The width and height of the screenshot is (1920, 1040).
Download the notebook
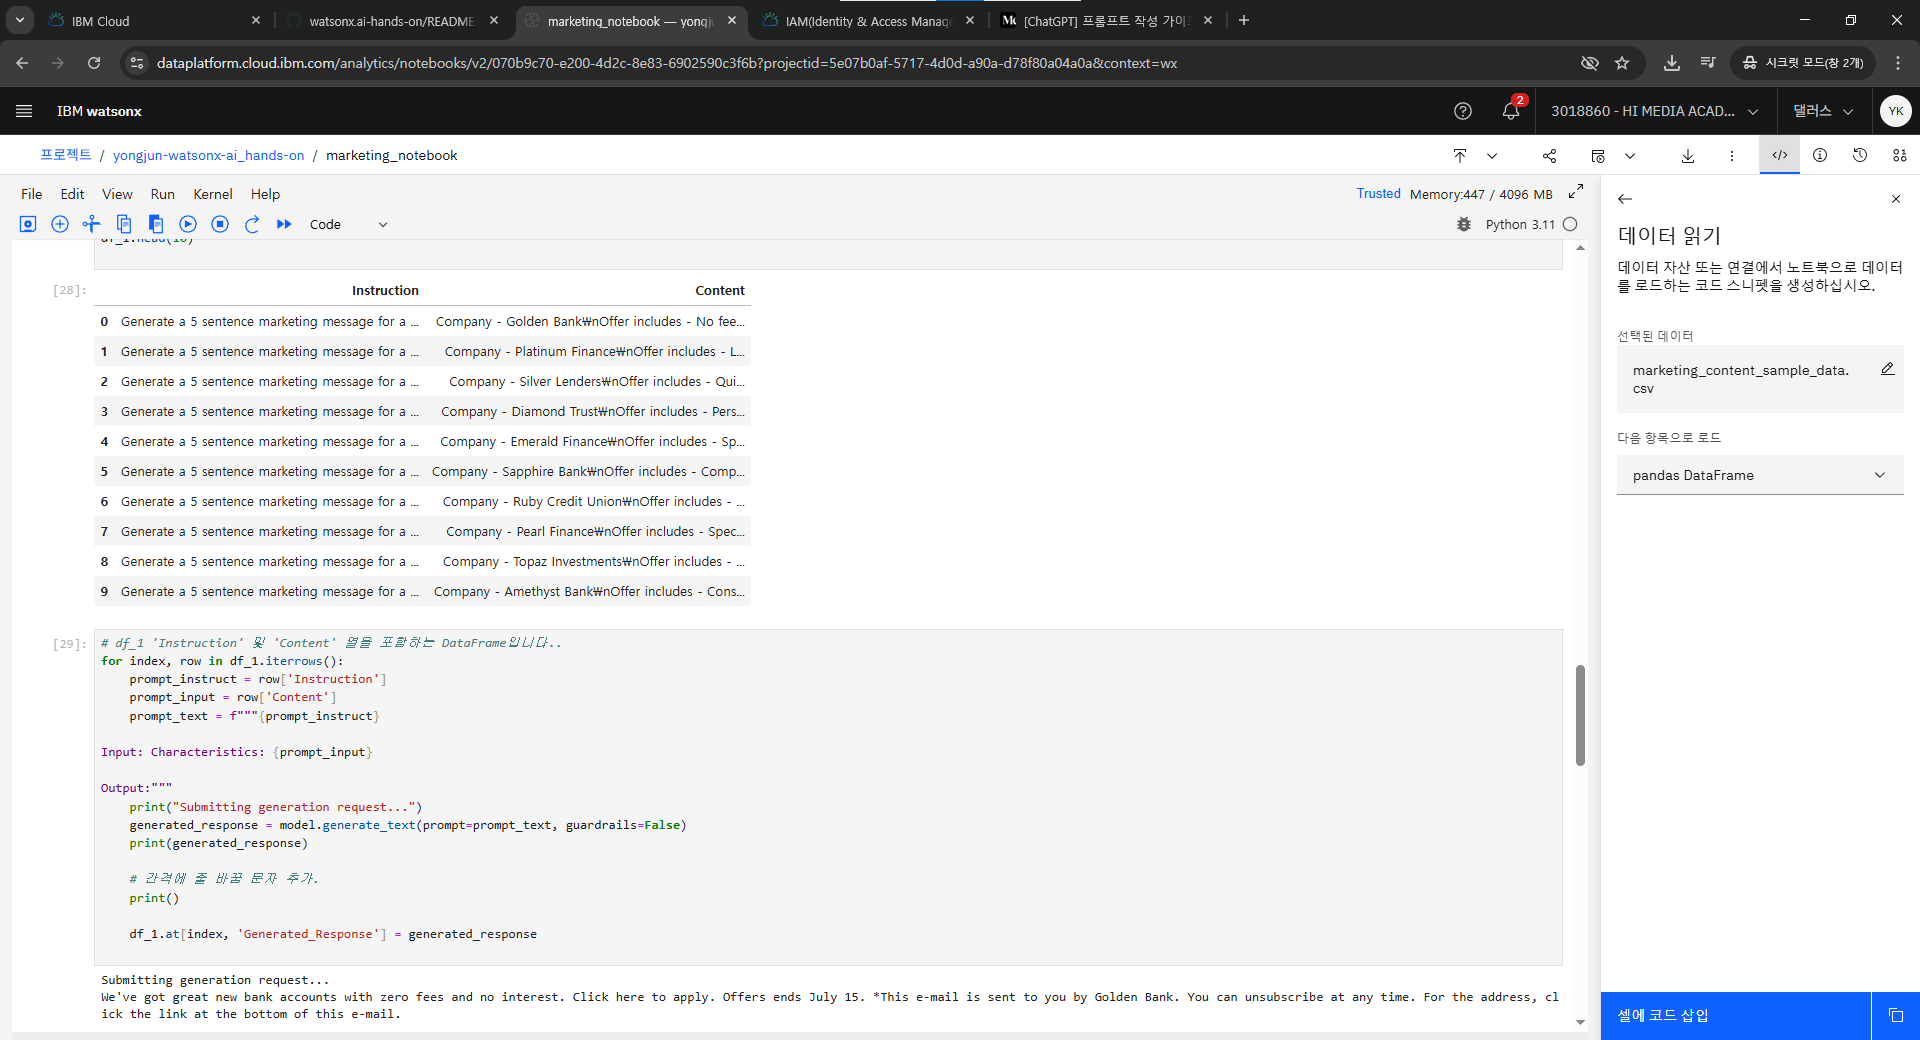point(1688,156)
